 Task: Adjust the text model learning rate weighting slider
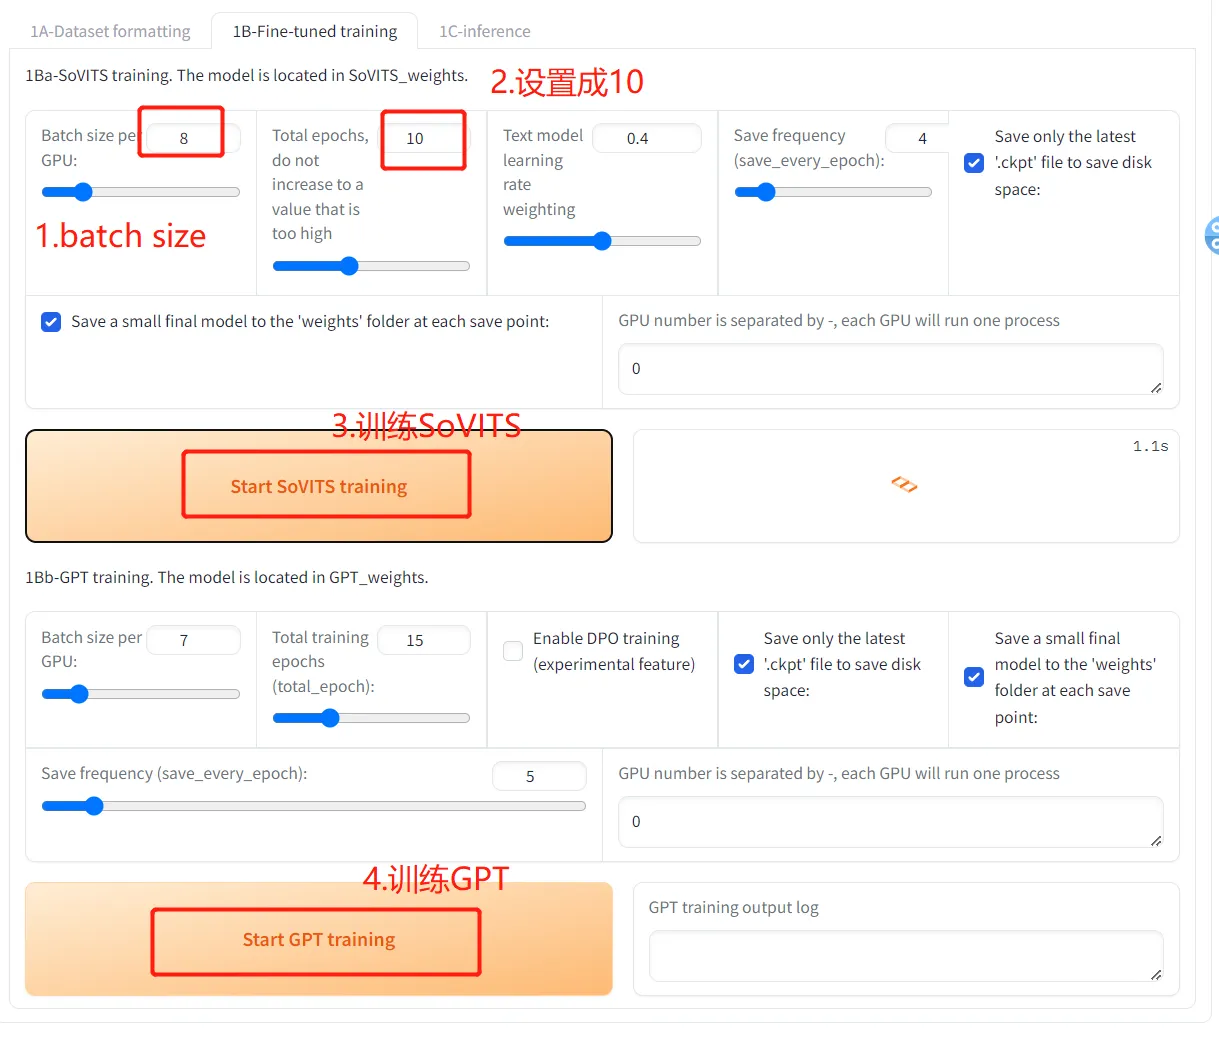coord(602,241)
